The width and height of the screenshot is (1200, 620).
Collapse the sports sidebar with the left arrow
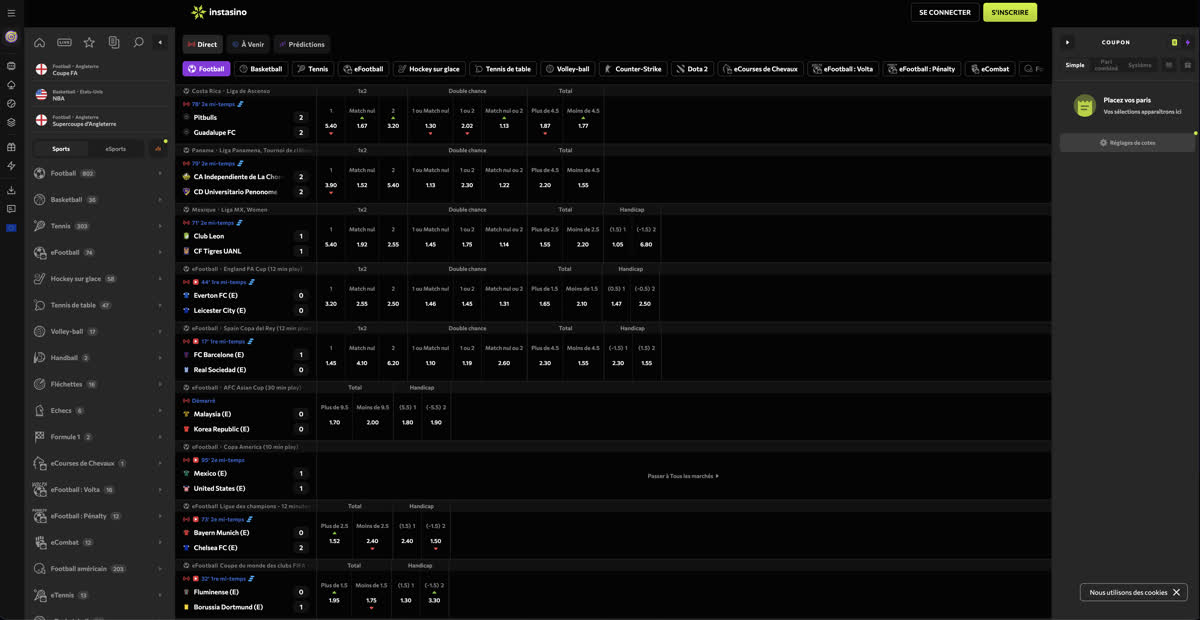[161, 43]
